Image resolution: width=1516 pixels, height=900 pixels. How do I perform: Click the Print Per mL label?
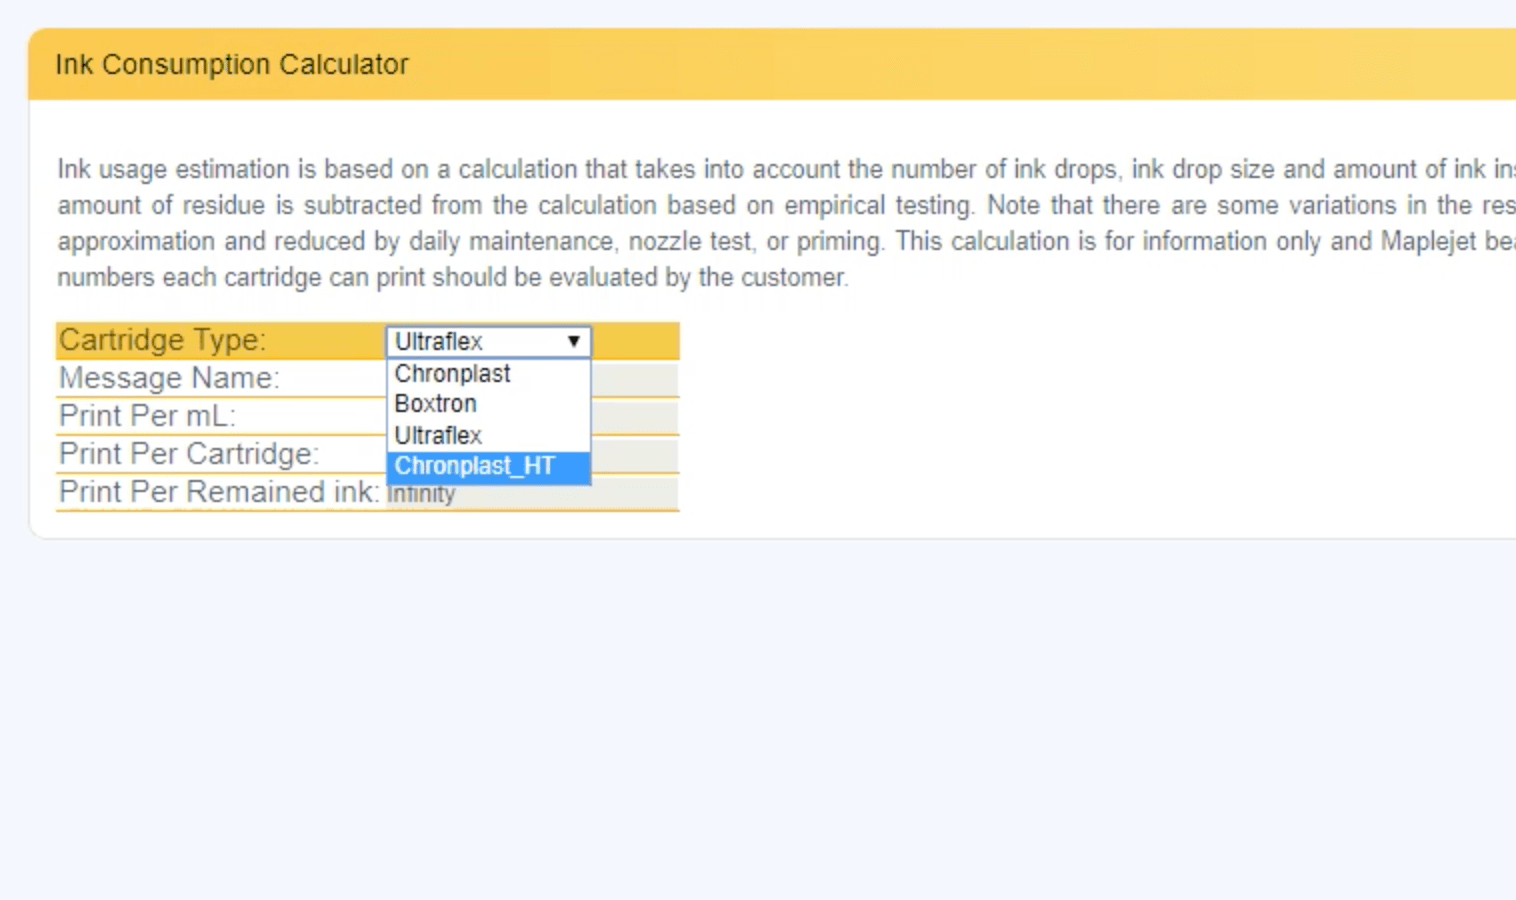click(x=146, y=415)
